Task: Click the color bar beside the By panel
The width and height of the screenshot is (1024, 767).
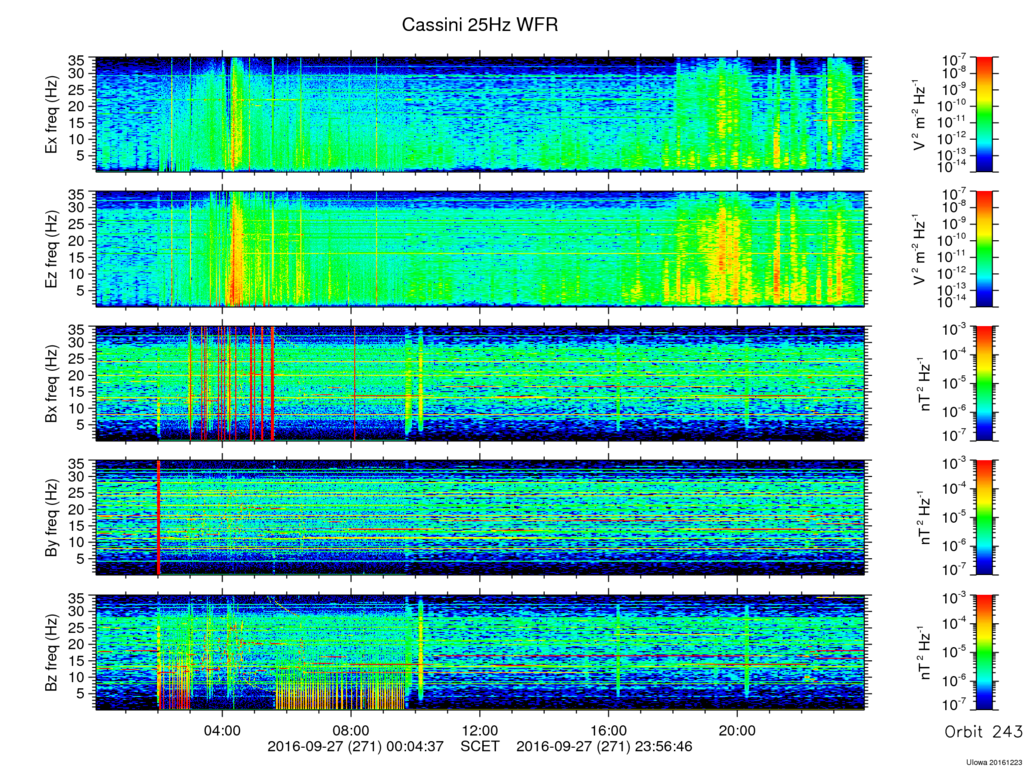Action: [x=984, y=517]
